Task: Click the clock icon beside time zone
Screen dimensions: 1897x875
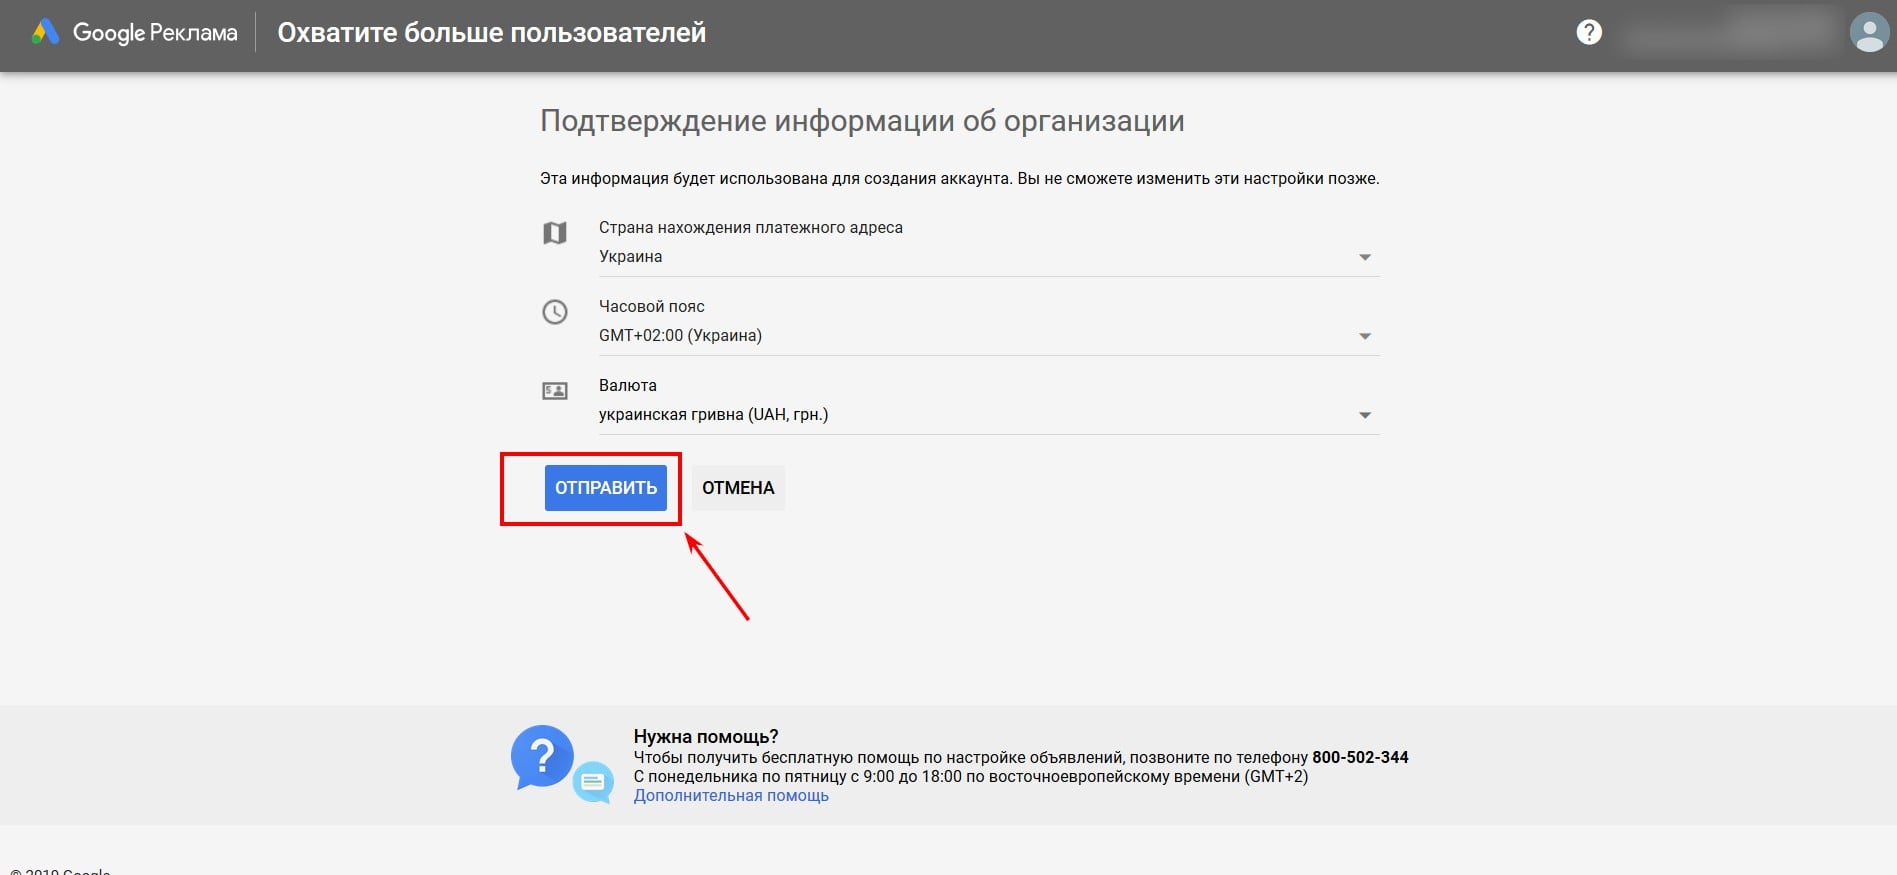Action: click(x=555, y=312)
